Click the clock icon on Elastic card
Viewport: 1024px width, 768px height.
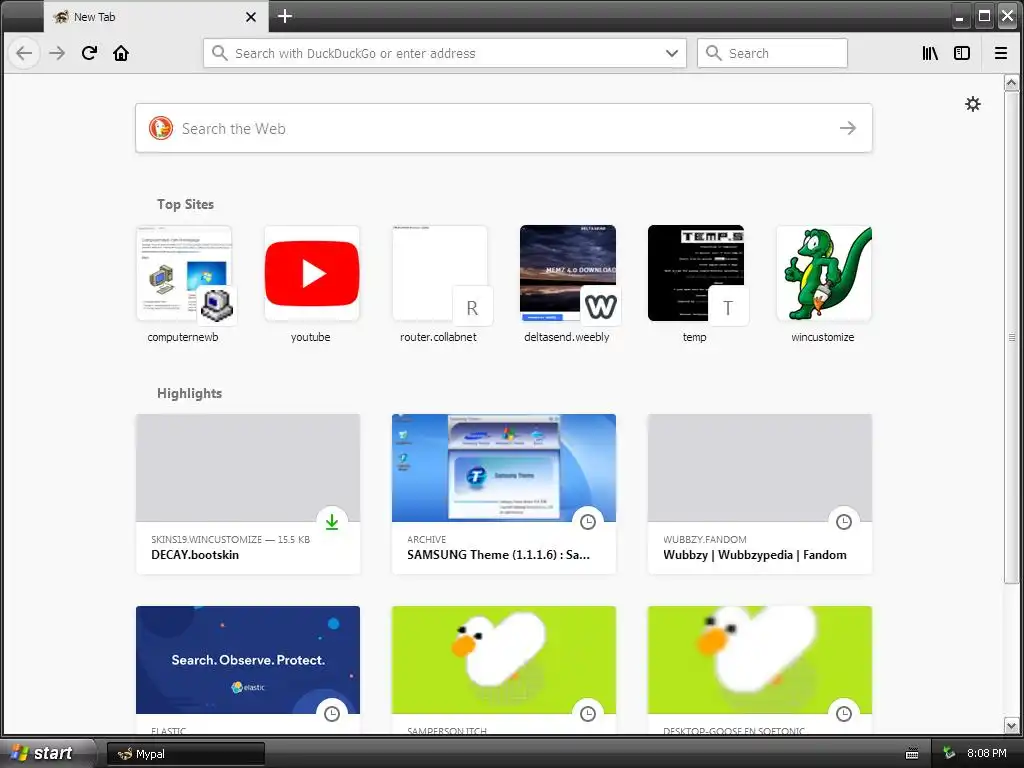(x=332, y=714)
